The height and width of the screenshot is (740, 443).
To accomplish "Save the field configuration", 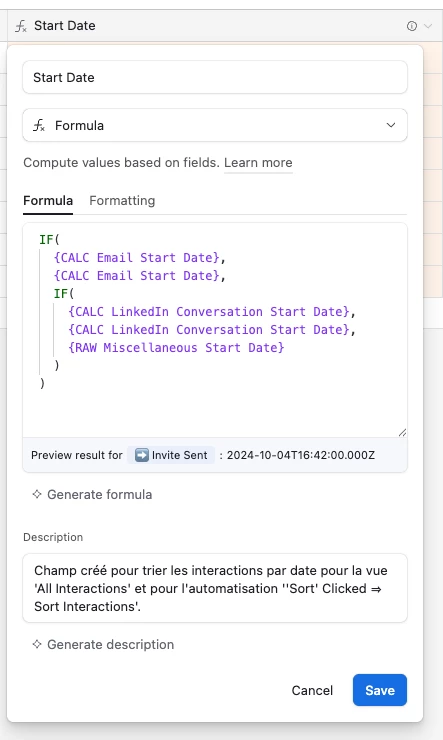I will pos(380,690).
